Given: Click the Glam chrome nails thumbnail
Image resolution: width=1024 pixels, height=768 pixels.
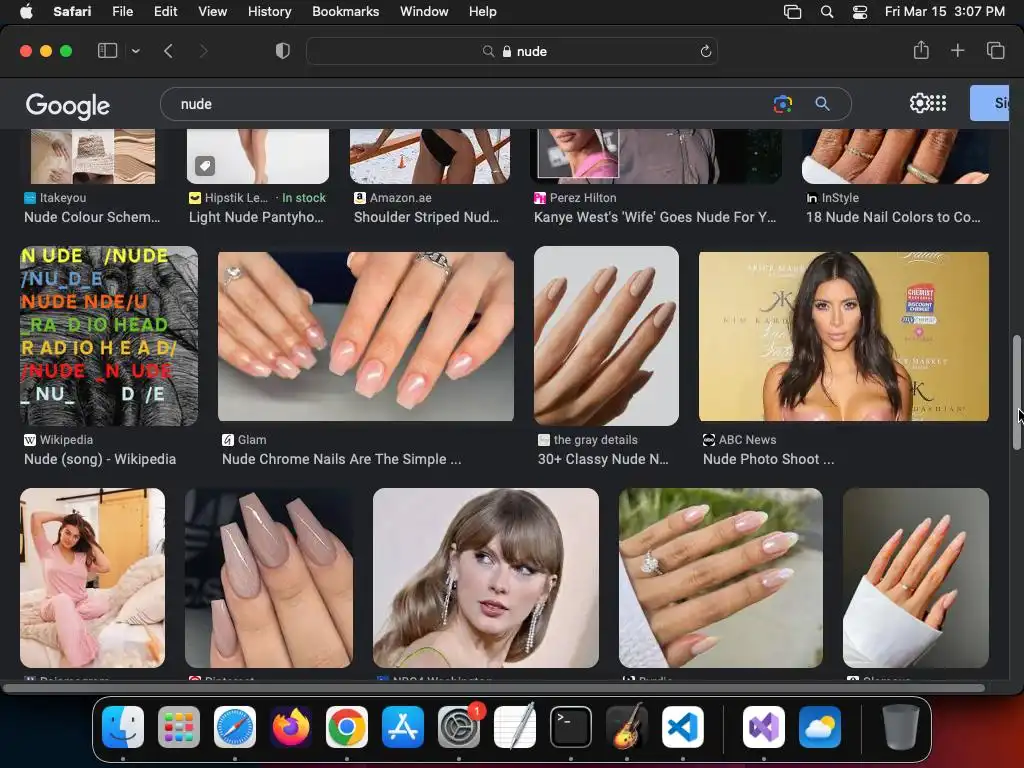Looking at the screenshot, I should click(366, 336).
